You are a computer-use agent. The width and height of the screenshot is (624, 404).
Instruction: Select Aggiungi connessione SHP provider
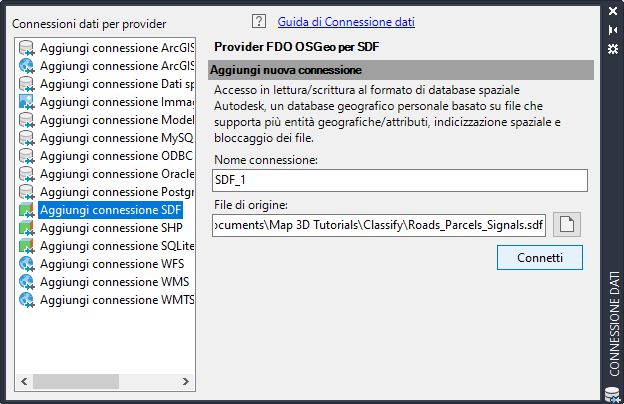pos(110,228)
